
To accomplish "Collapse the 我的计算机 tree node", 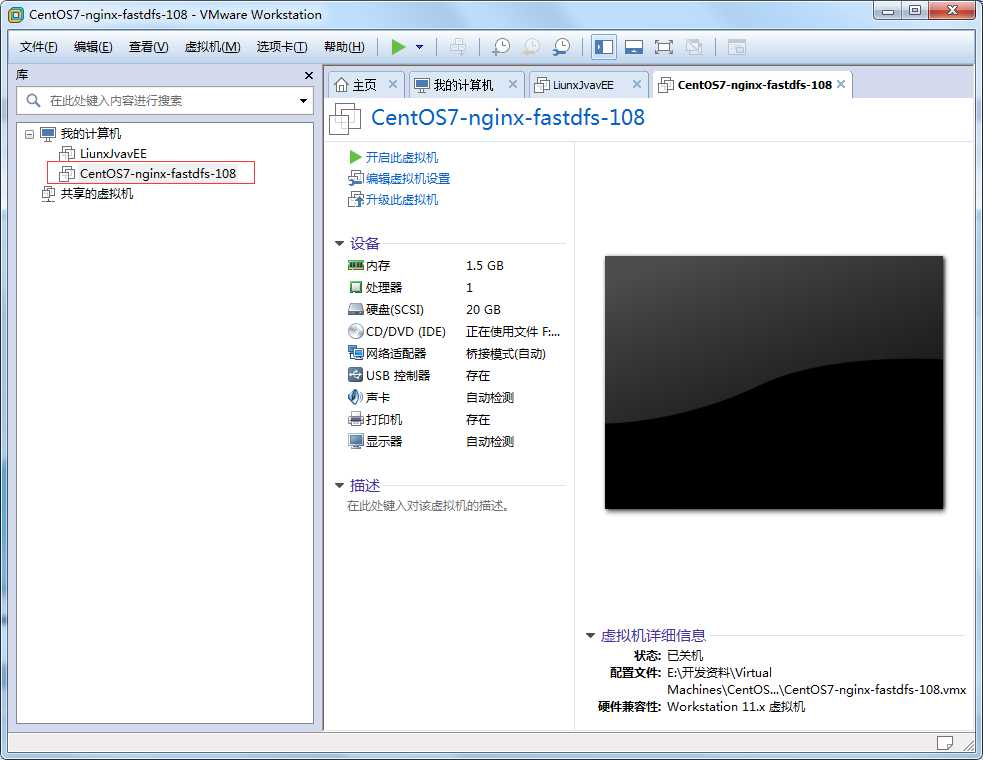I will pos(29,134).
